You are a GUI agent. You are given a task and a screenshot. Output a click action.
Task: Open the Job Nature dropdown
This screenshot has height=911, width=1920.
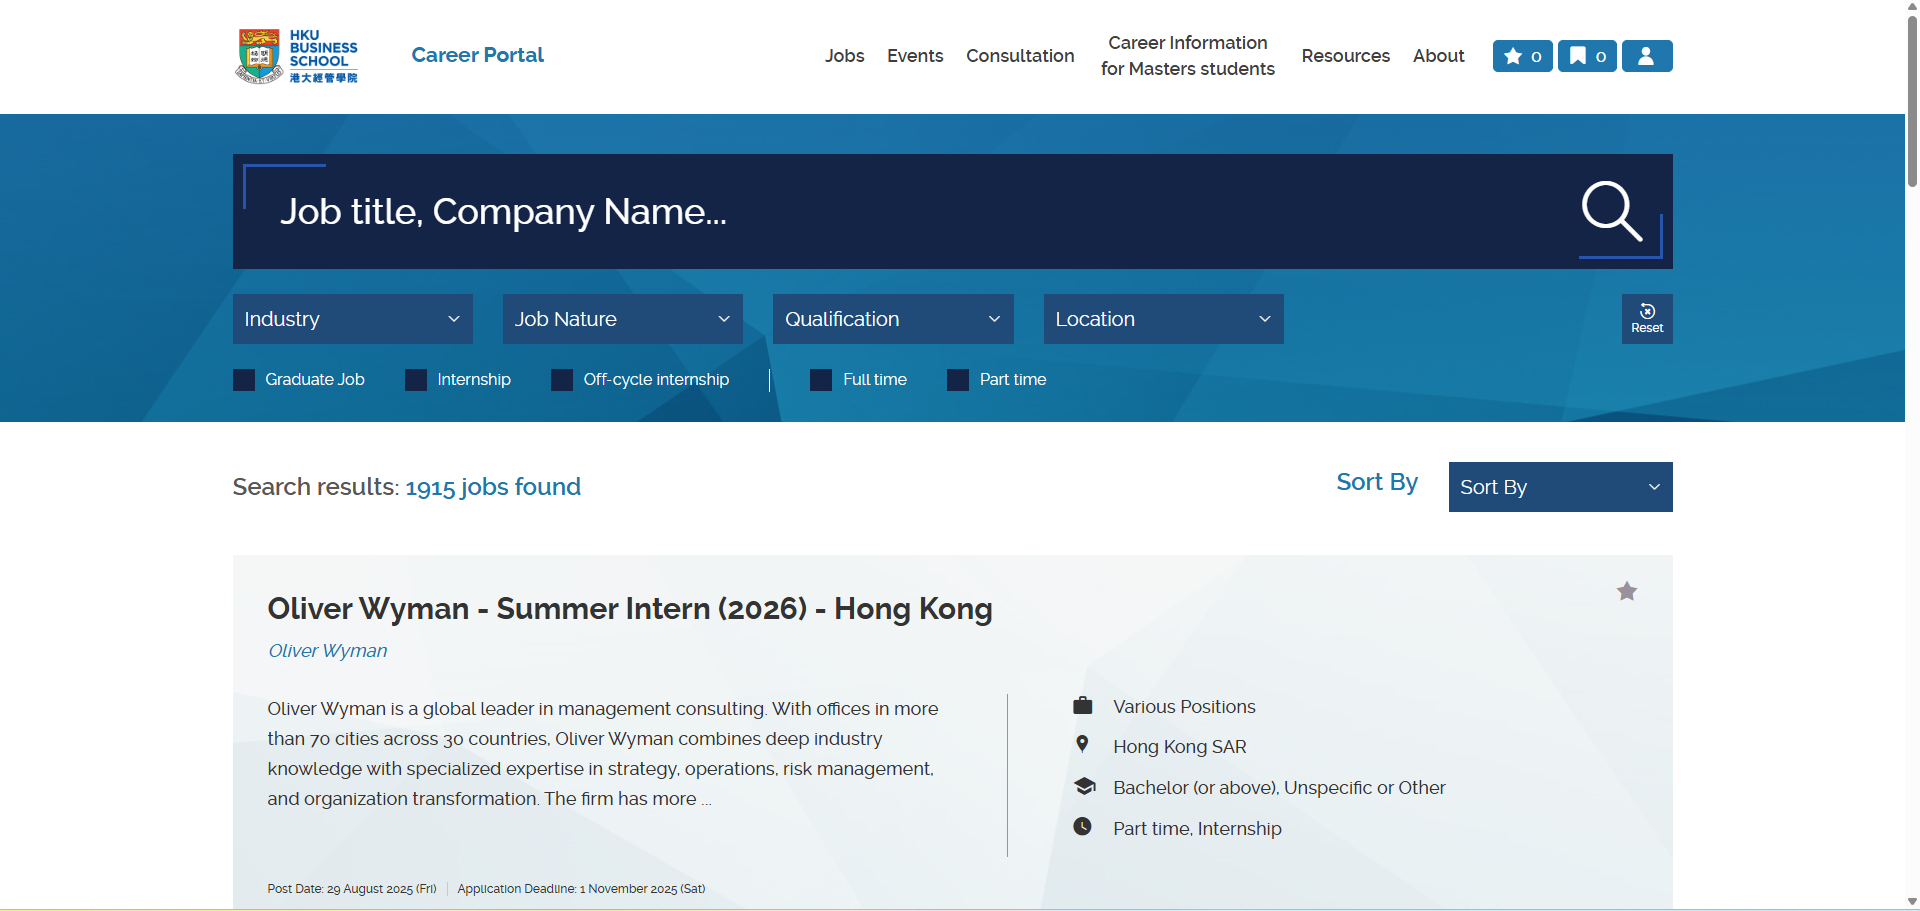click(x=622, y=319)
